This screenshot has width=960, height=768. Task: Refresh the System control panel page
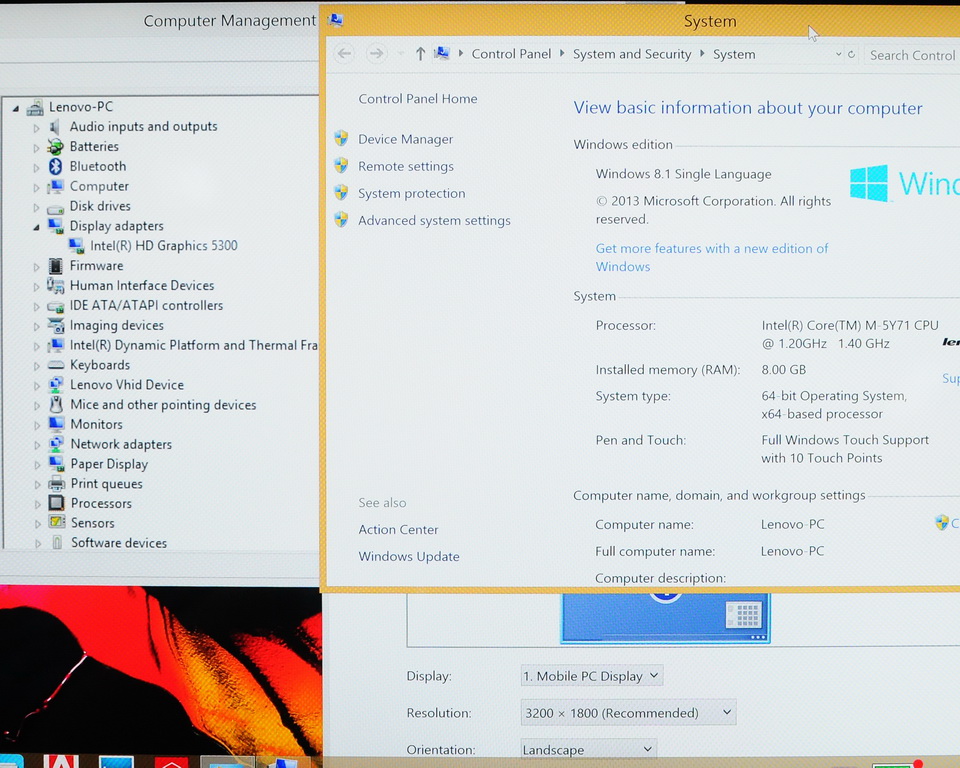[x=851, y=55]
